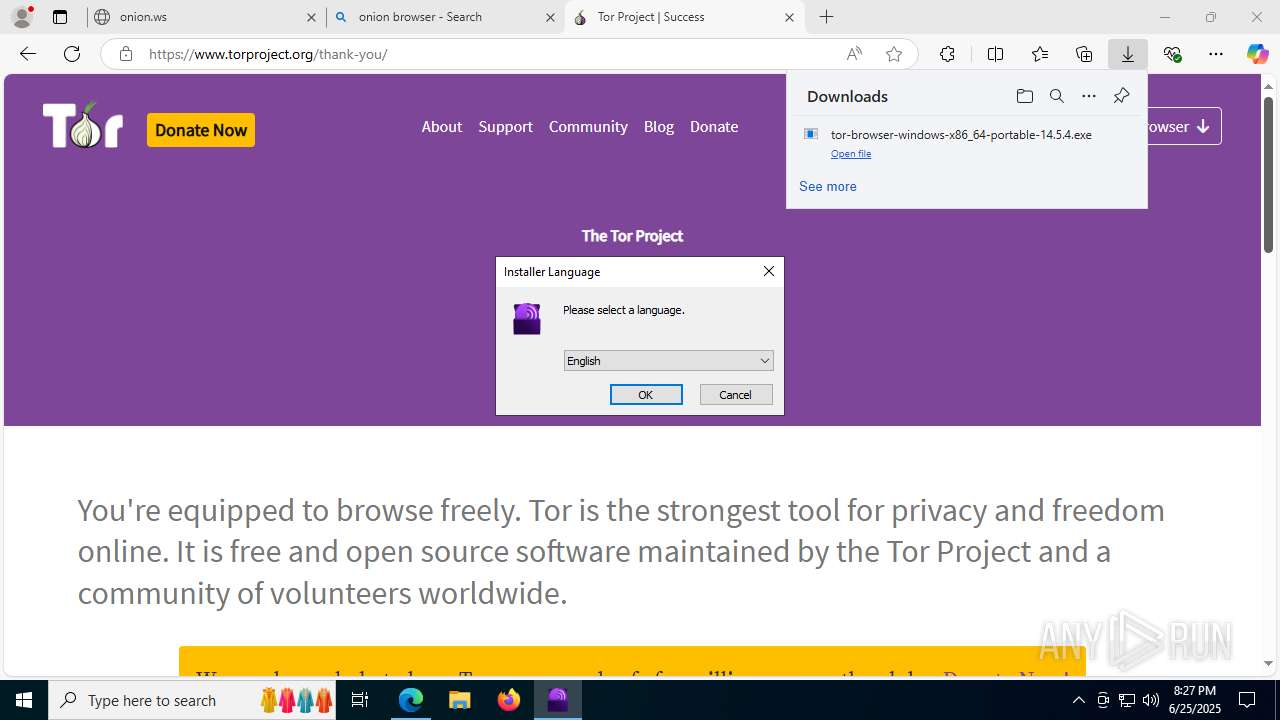This screenshot has width=1280, height=720.
Task: Click the page scrollbar down arrow
Action: click(x=1268, y=663)
